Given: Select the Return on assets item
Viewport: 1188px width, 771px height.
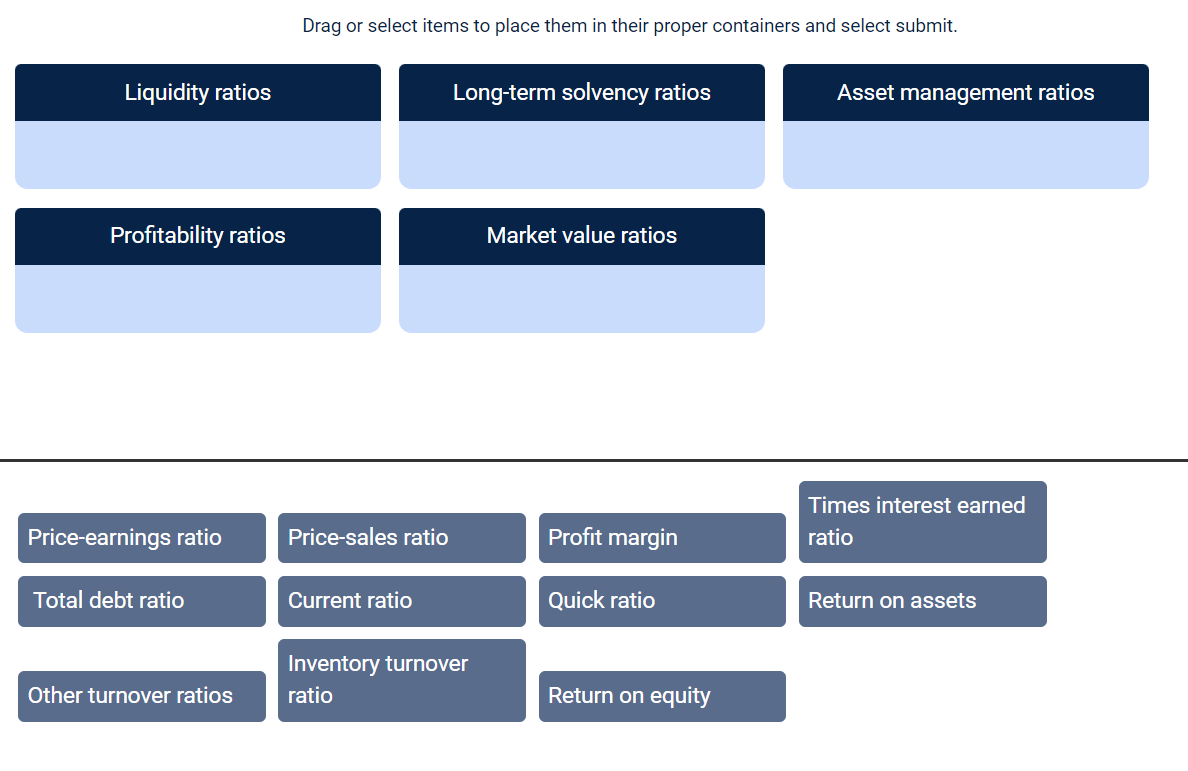Looking at the screenshot, I should tap(922, 601).
